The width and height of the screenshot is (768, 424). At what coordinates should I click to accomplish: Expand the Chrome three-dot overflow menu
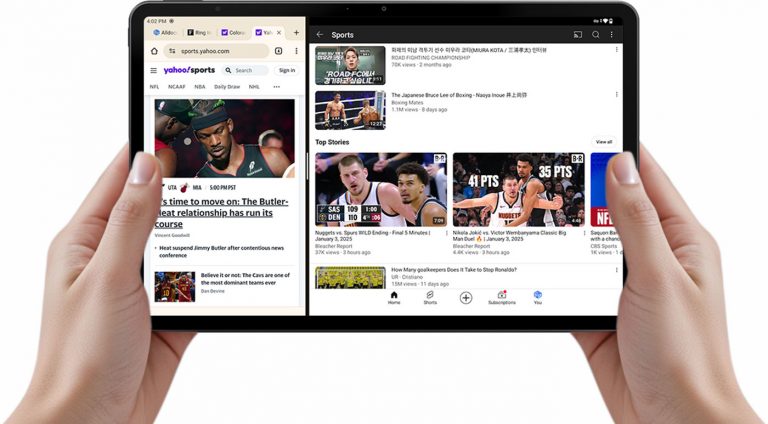[x=296, y=51]
